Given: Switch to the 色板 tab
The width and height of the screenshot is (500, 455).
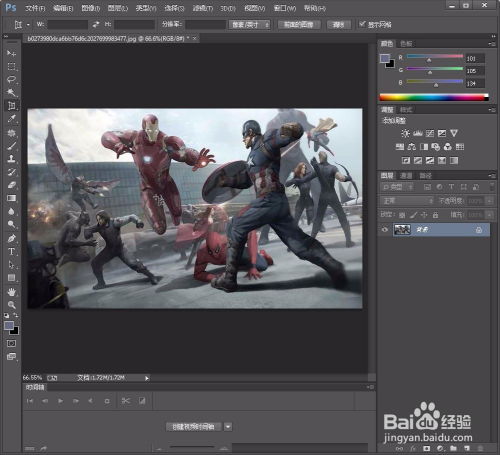Looking at the screenshot, I should pyautogui.click(x=406, y=44).
